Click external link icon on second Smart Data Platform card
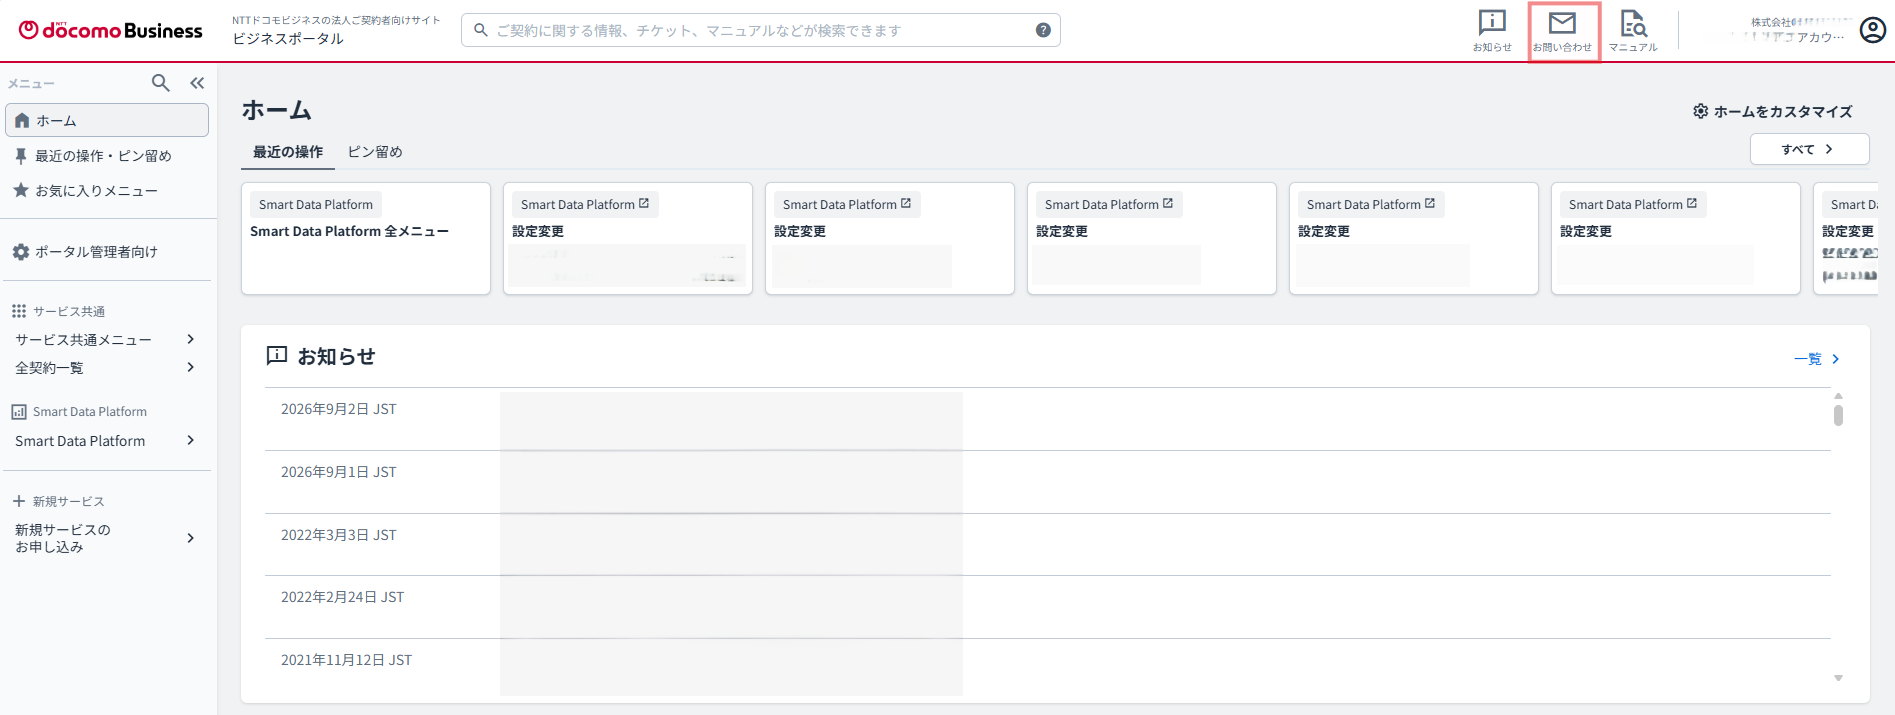This screenshot has width=1895, height=715. 644,203
